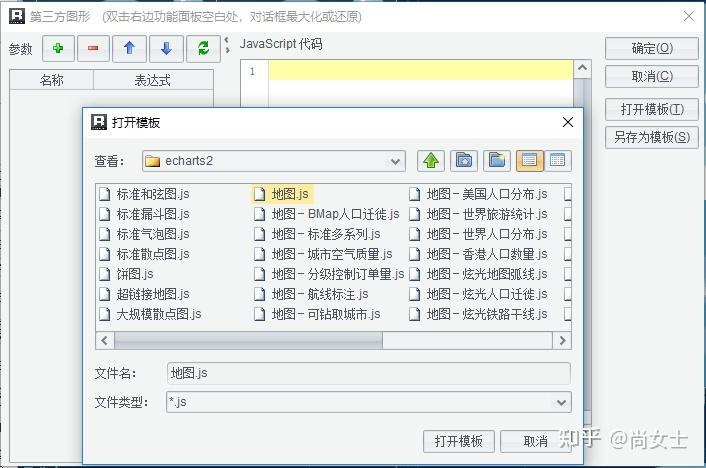The height and width of the screenshot is (468, 706).
Task: Add a parameter with the green plus icon
Action: tap(59, 49)
